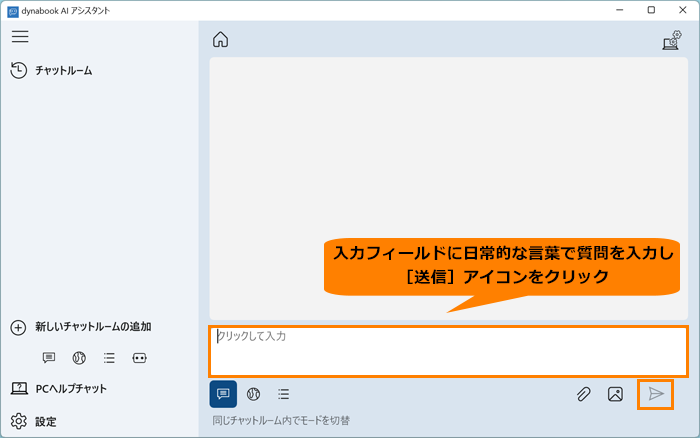The height and width of the screenshot is (438, 700).
Task: Minimize the dynabook AI アシスタント window
Action: pyautogui.click(x=619, y=10)
